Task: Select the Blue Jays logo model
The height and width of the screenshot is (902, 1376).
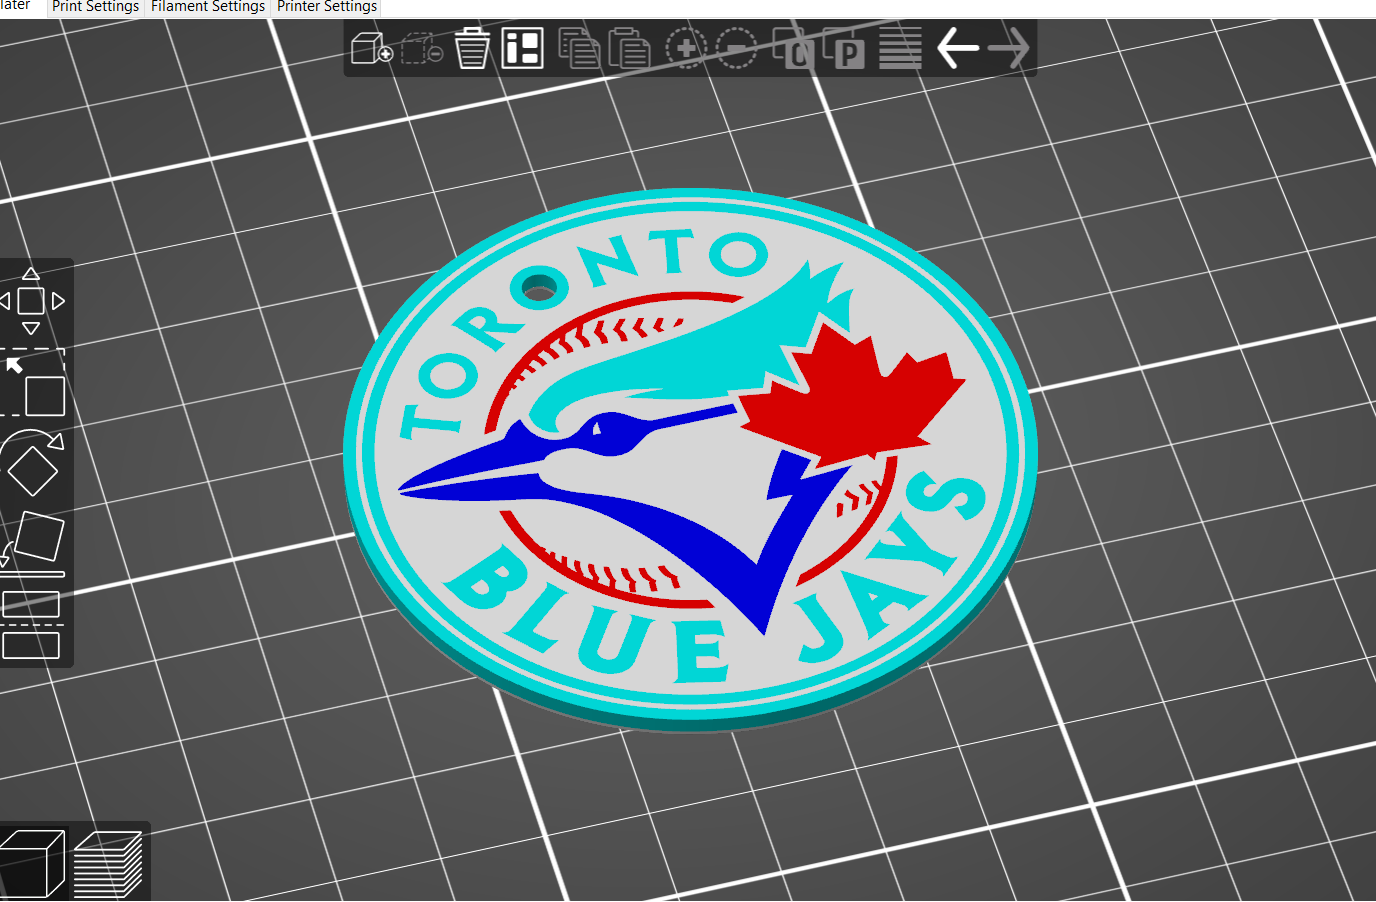Action: click(x=690, y=460)
